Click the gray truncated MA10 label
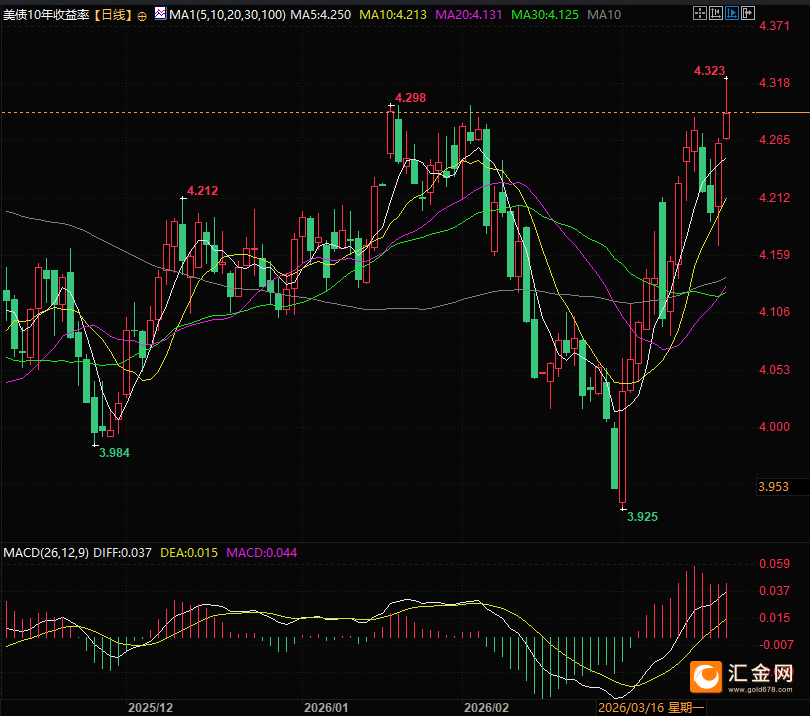Image resolution: width=810 pixels, height=716 pixels. 604,15
